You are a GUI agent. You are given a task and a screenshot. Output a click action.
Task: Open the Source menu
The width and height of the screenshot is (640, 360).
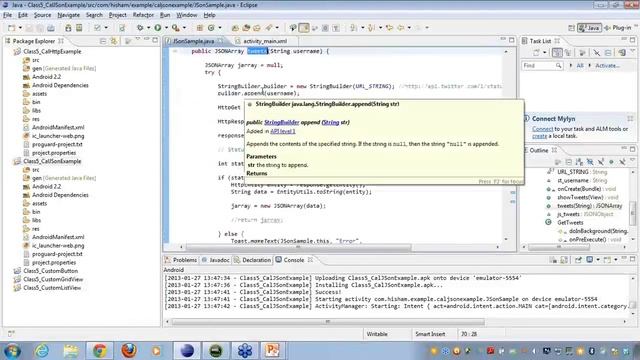click(x=42, y=15)
